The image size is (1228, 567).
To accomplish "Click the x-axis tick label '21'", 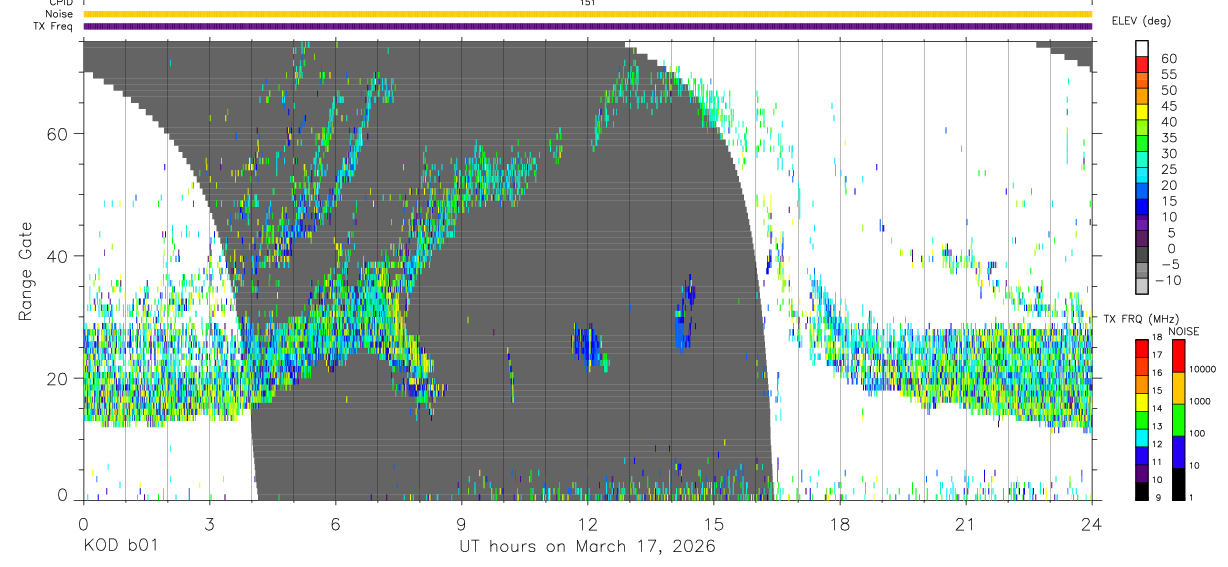I will pyautogui.click(x=965, y=524).
